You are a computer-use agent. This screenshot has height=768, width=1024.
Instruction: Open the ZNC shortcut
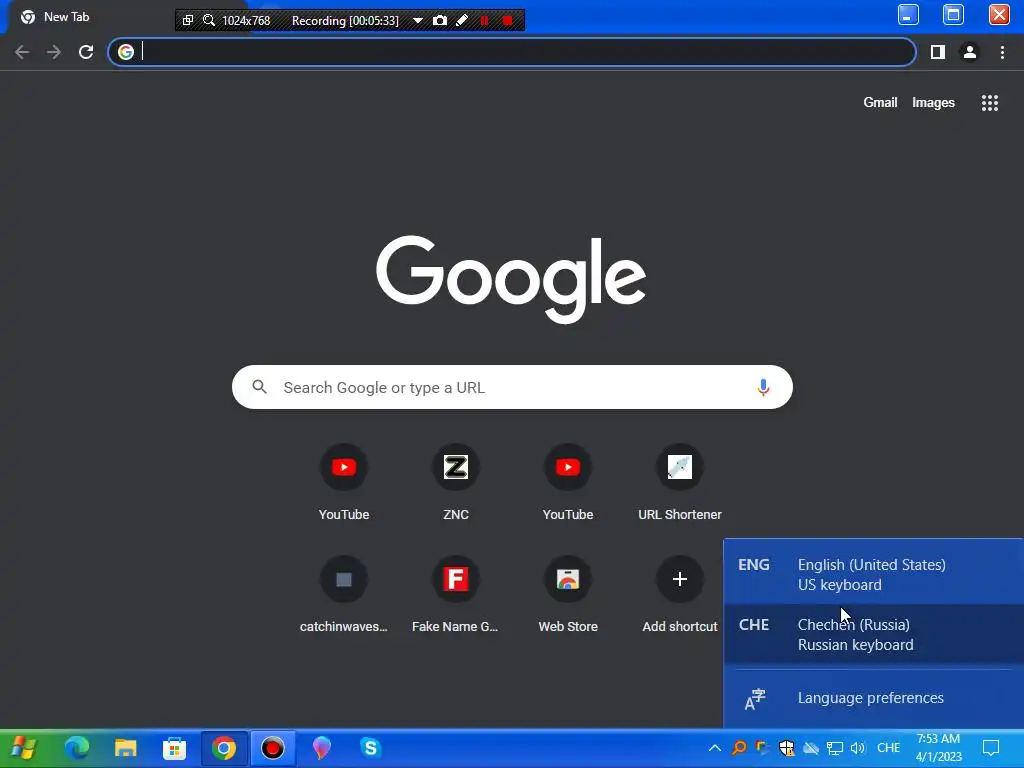[x=455, y=482]
